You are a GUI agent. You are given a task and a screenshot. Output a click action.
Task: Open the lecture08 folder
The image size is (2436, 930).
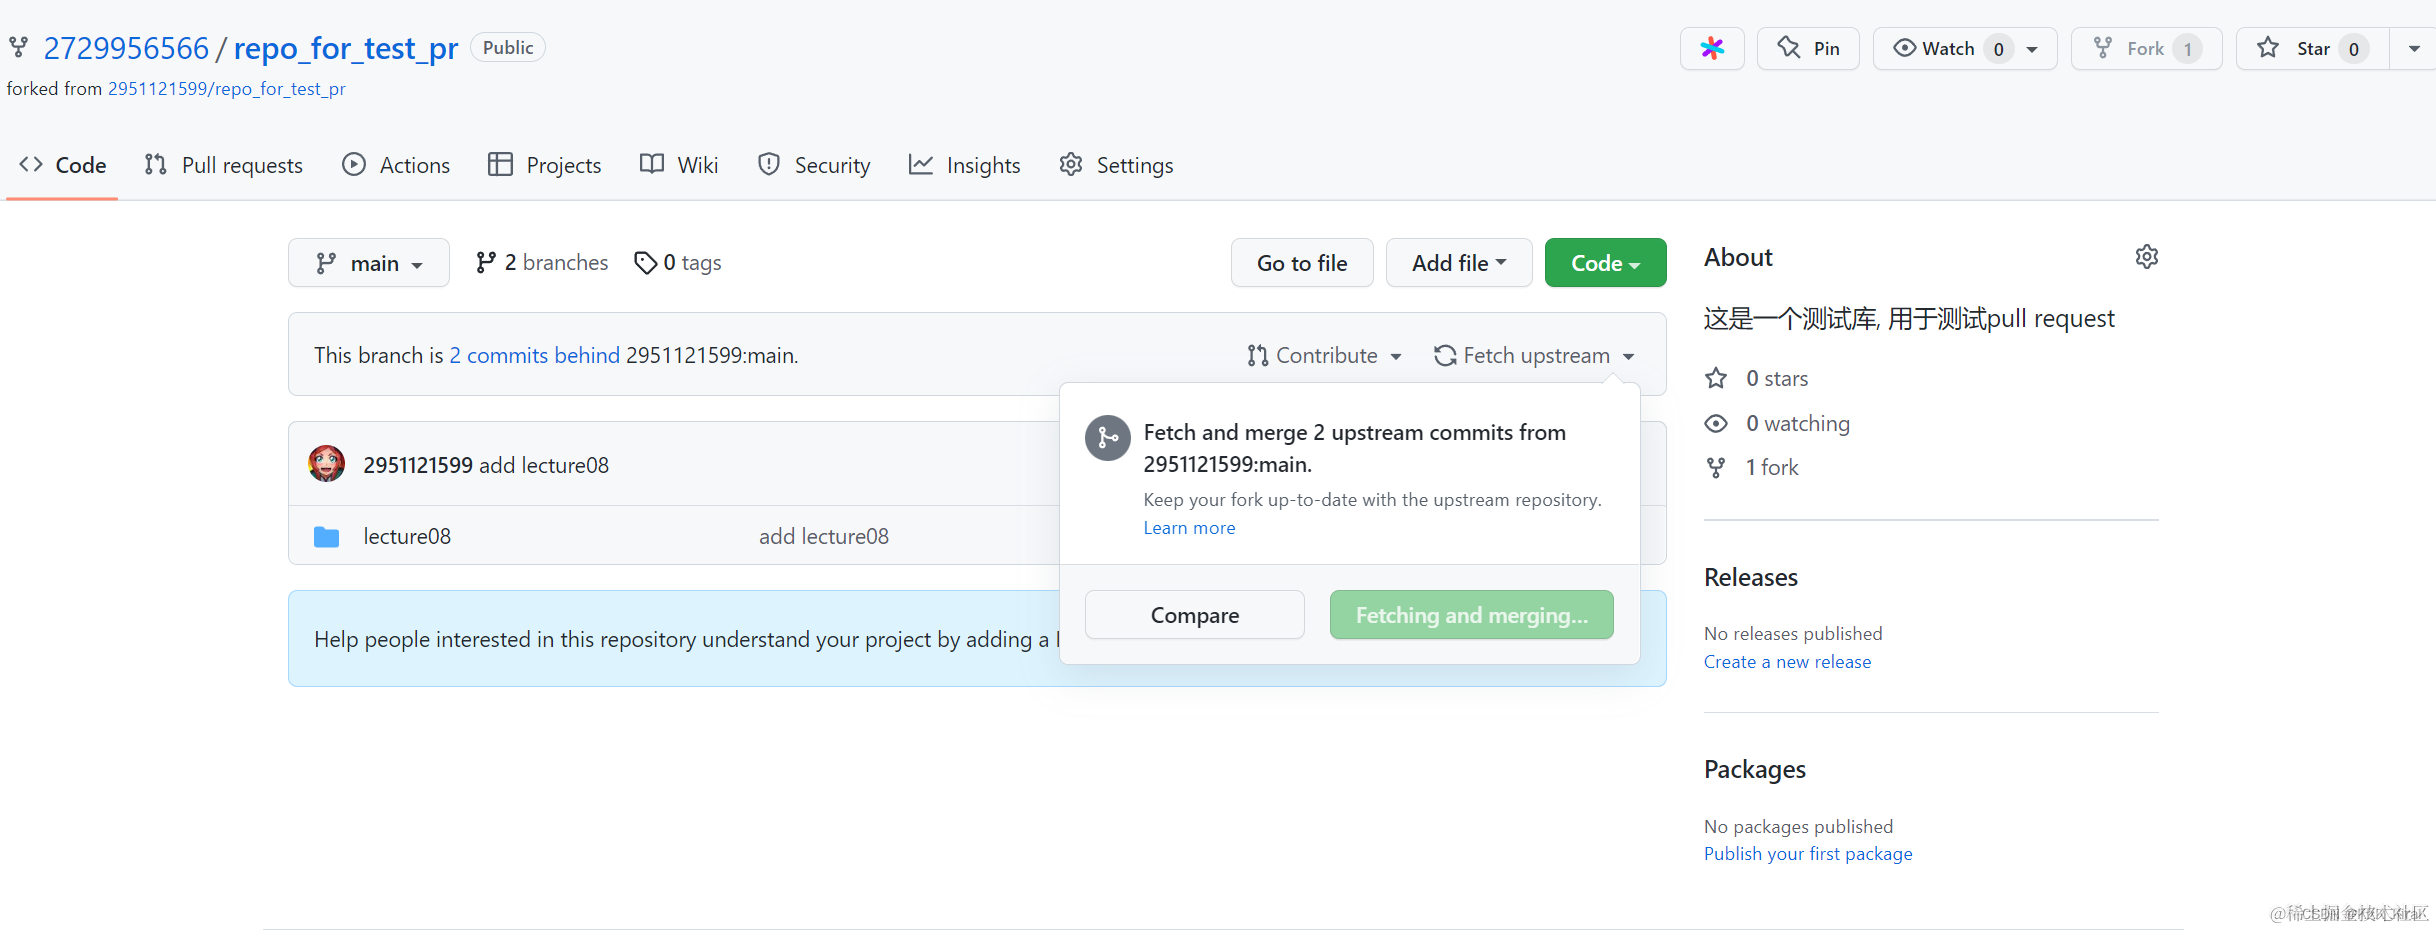click(x=407, y=536)
